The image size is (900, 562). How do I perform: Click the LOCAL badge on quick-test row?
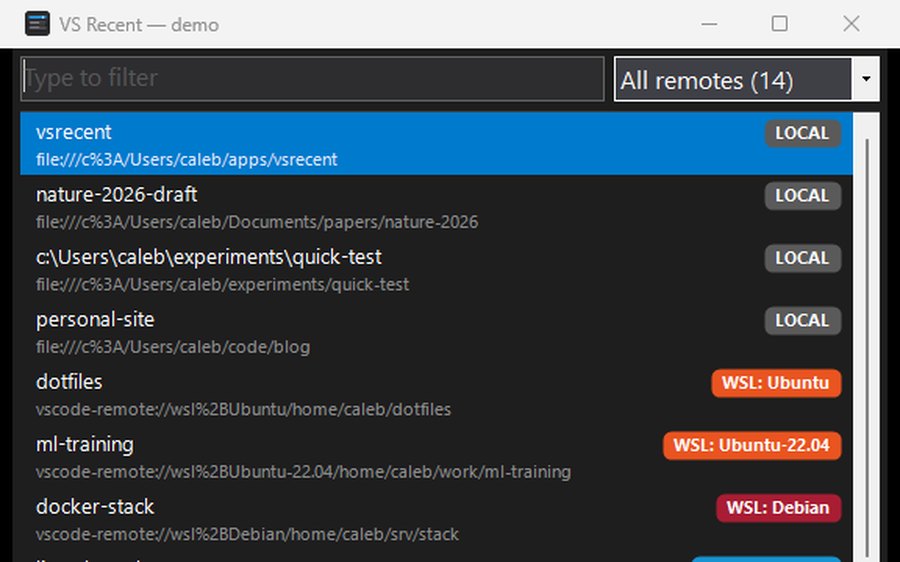802,258
